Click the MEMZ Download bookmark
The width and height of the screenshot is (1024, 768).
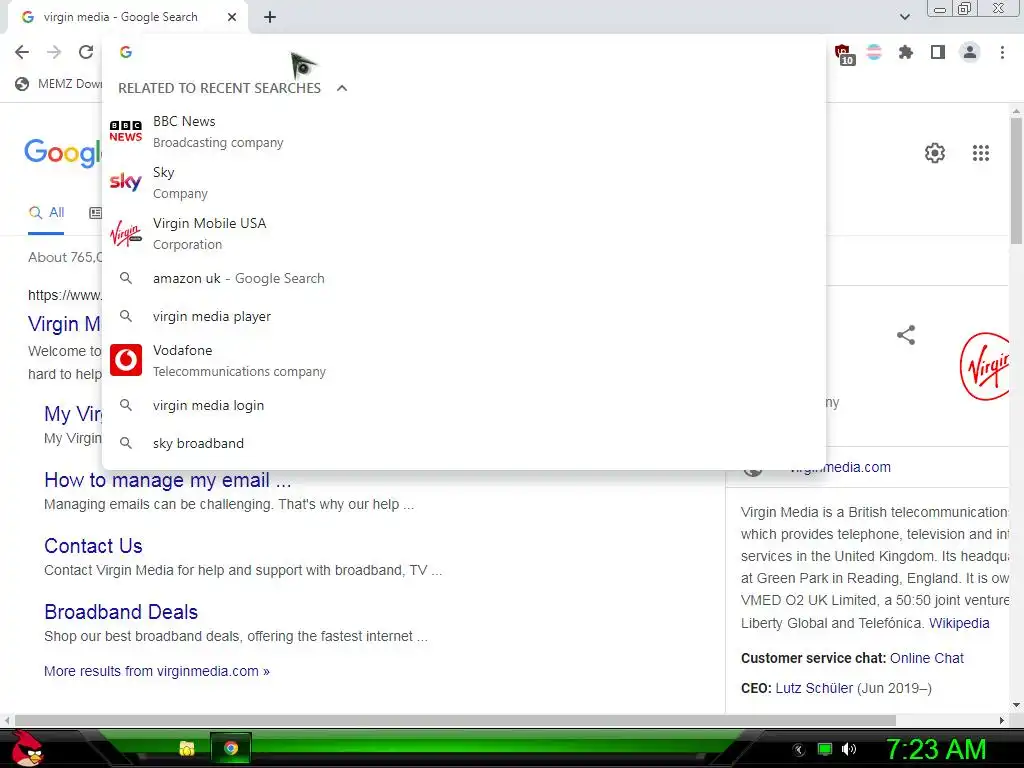coord(58,84)
